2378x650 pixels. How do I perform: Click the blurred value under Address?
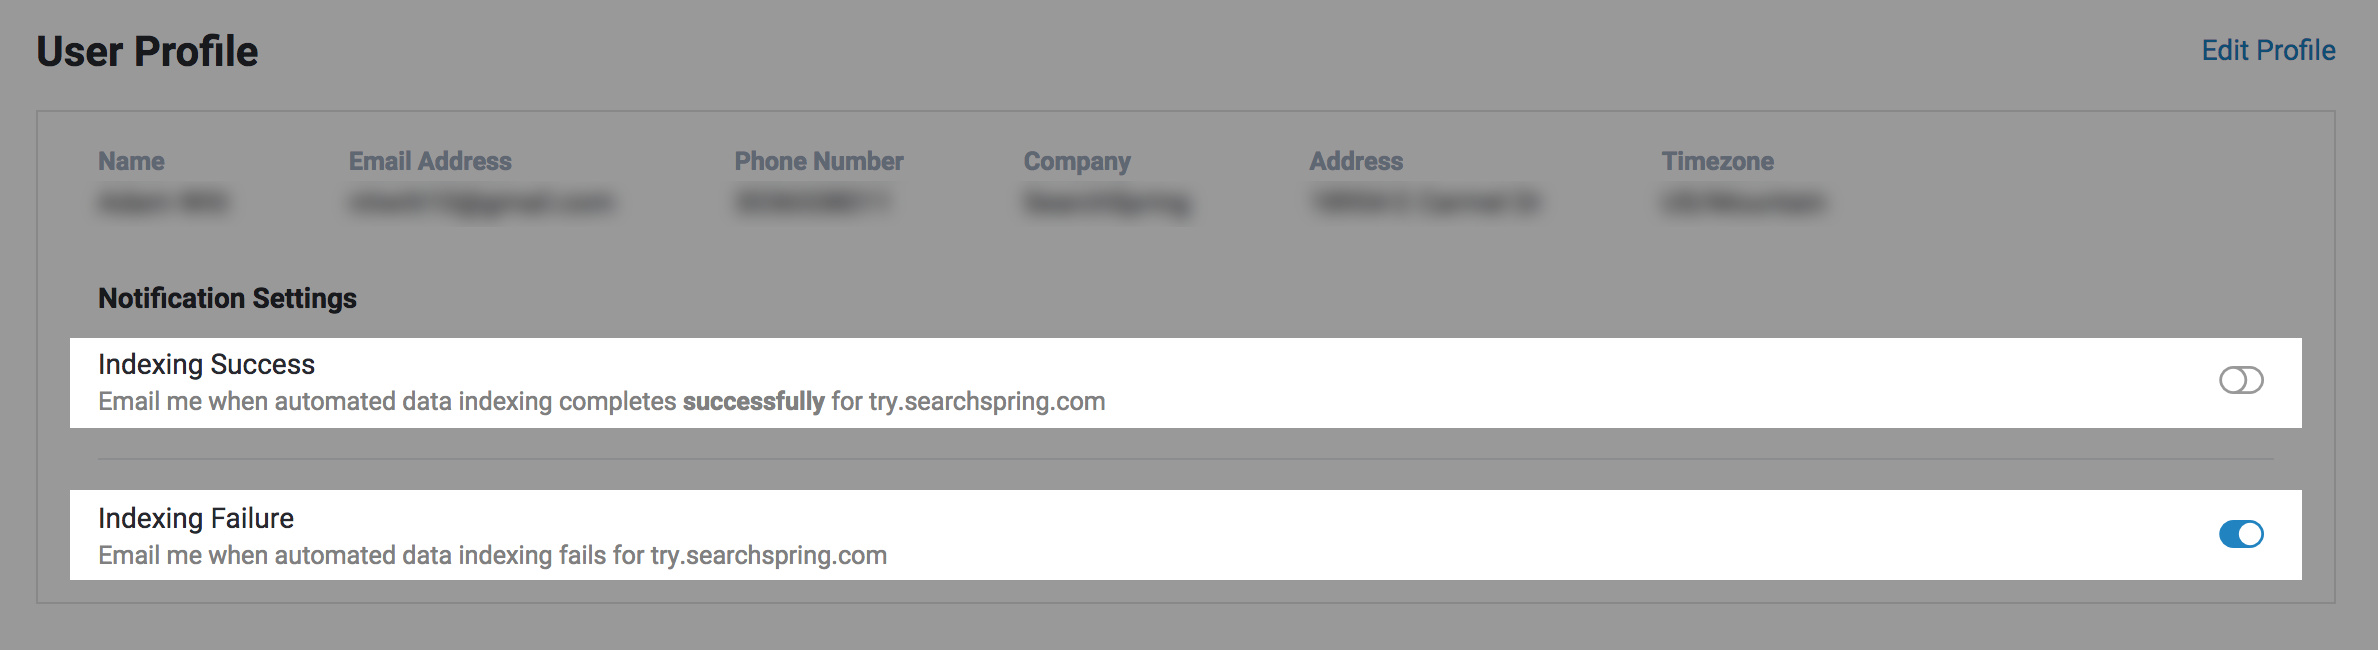1424,203
